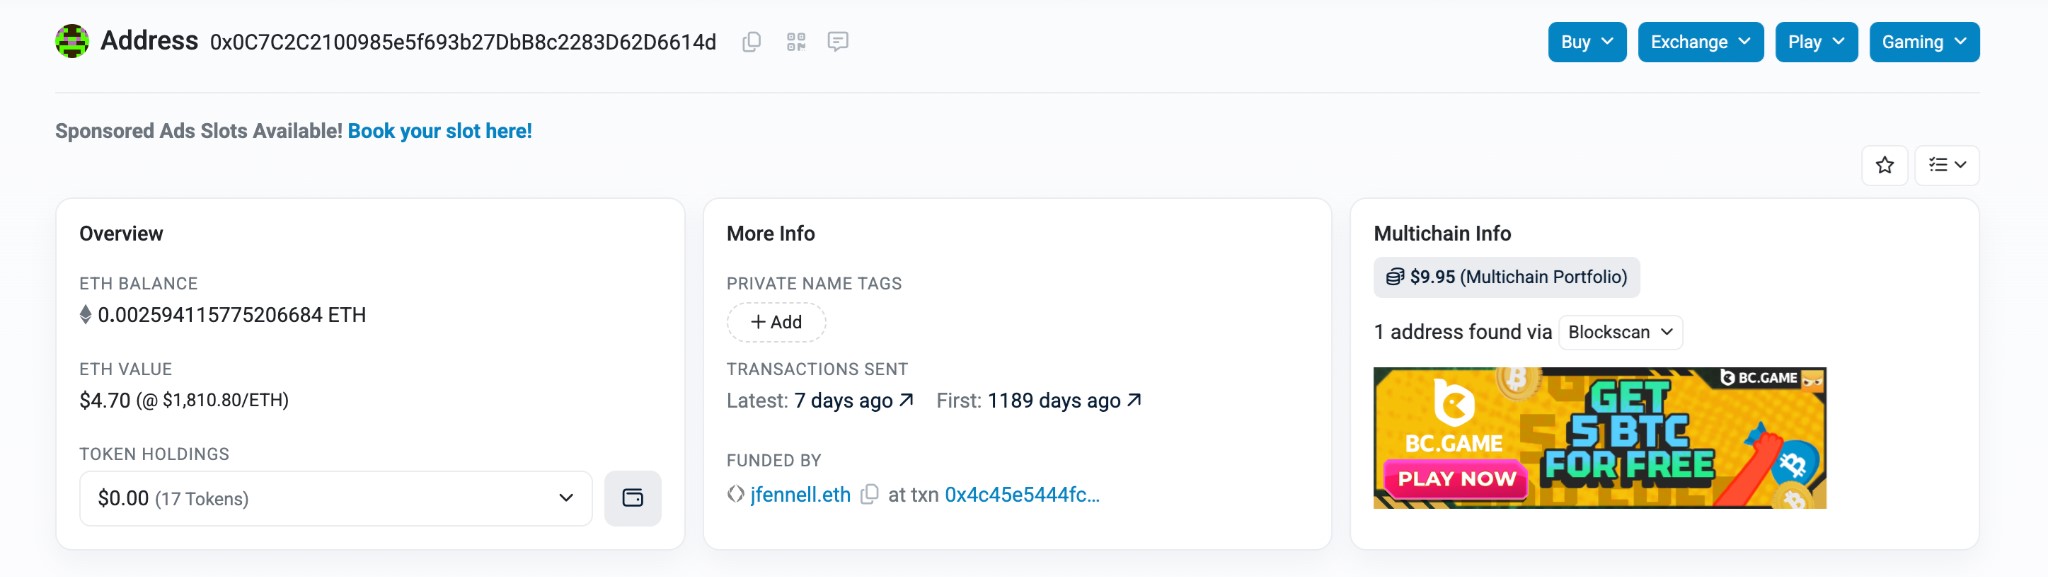Screen dimensions: 2048x577
Task: Follow the Book your slot here link
Action: pyautogui.click(x=440, y=131)
